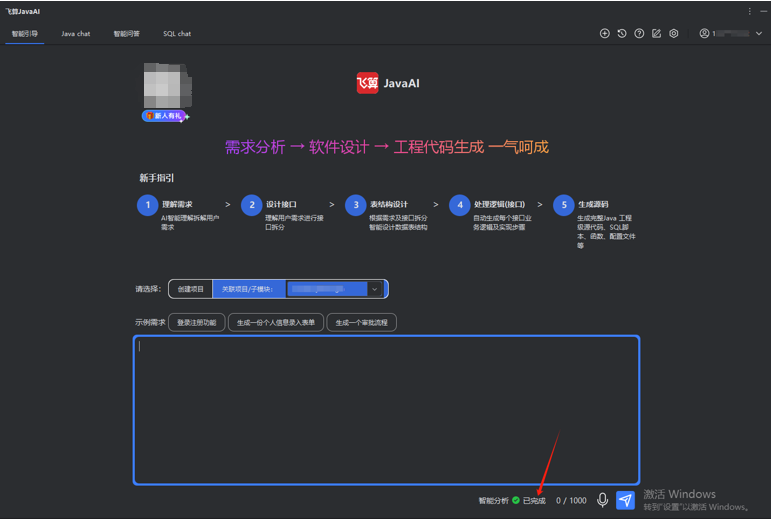This screenshot has height=519, width=771.
Task: Select the 创建项目 option
Action: pyautogui.click(x=190, y=289)
